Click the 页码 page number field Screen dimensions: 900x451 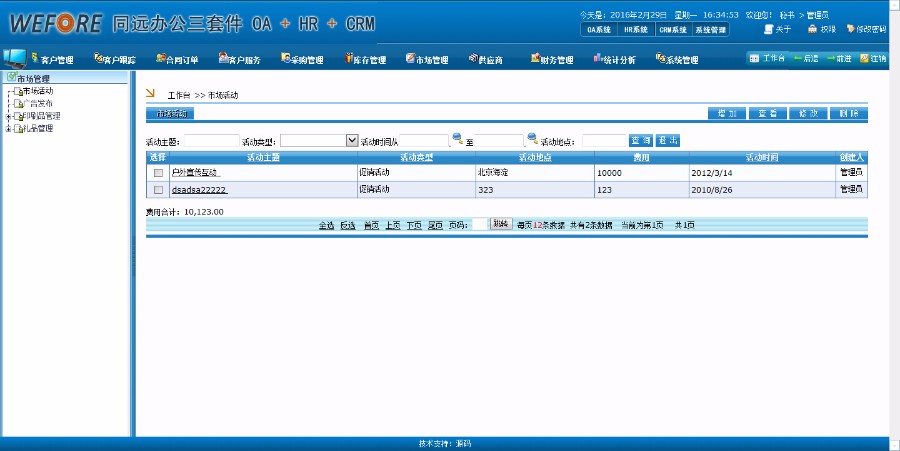point(480,224)
